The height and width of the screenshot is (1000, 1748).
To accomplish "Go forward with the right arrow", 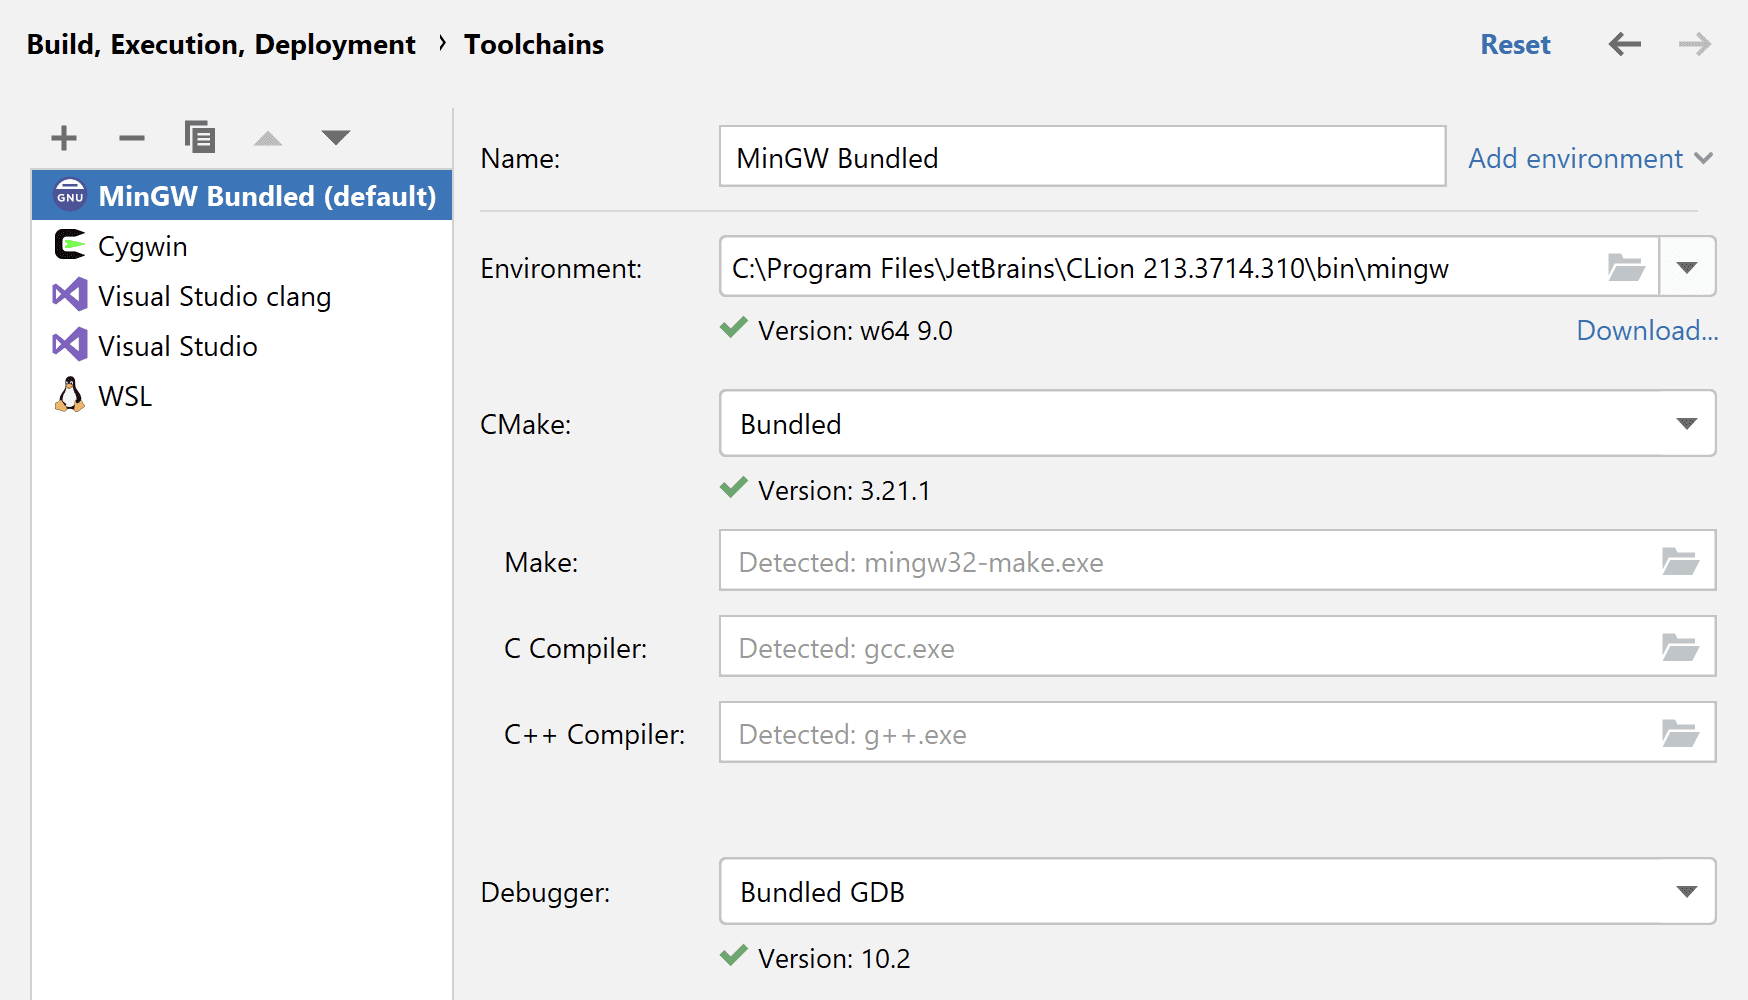I will (1695, 44).
